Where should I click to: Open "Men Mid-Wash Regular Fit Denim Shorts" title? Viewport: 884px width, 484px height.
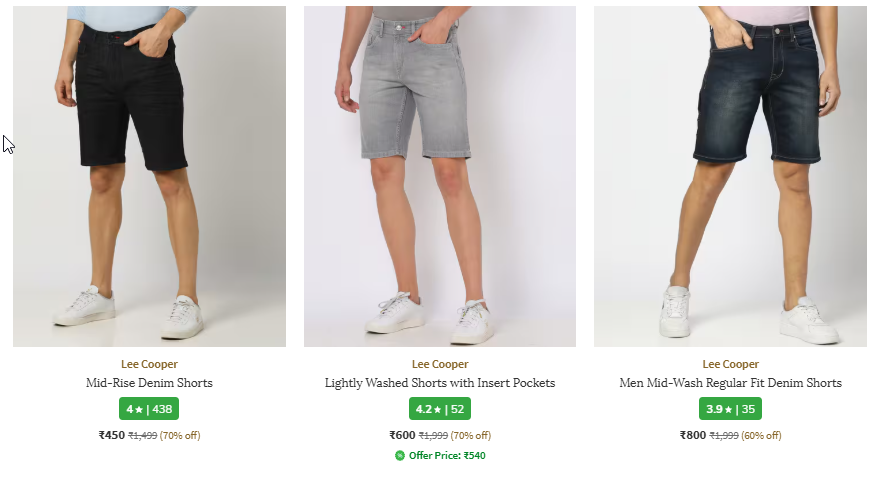730,383
